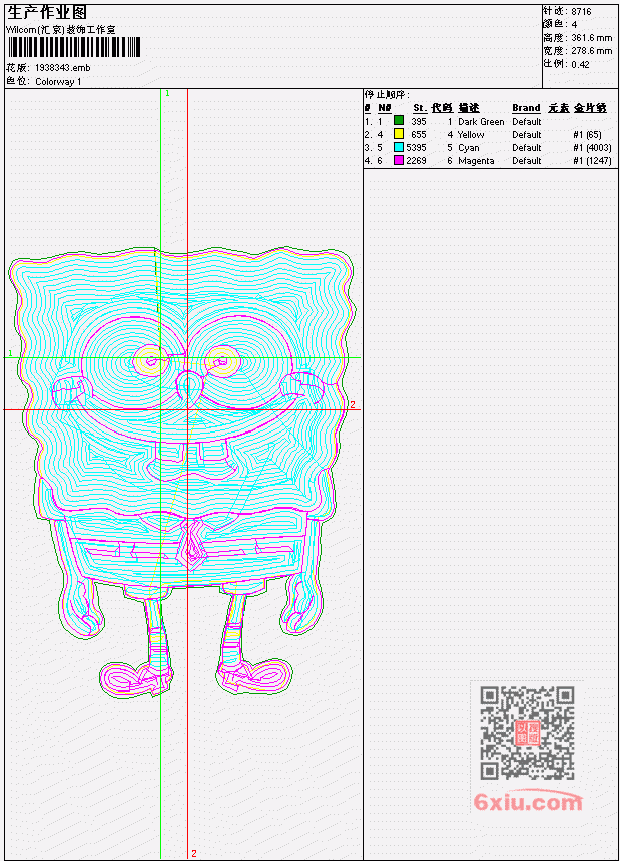Click the N# column header

[x=384, y=108]
